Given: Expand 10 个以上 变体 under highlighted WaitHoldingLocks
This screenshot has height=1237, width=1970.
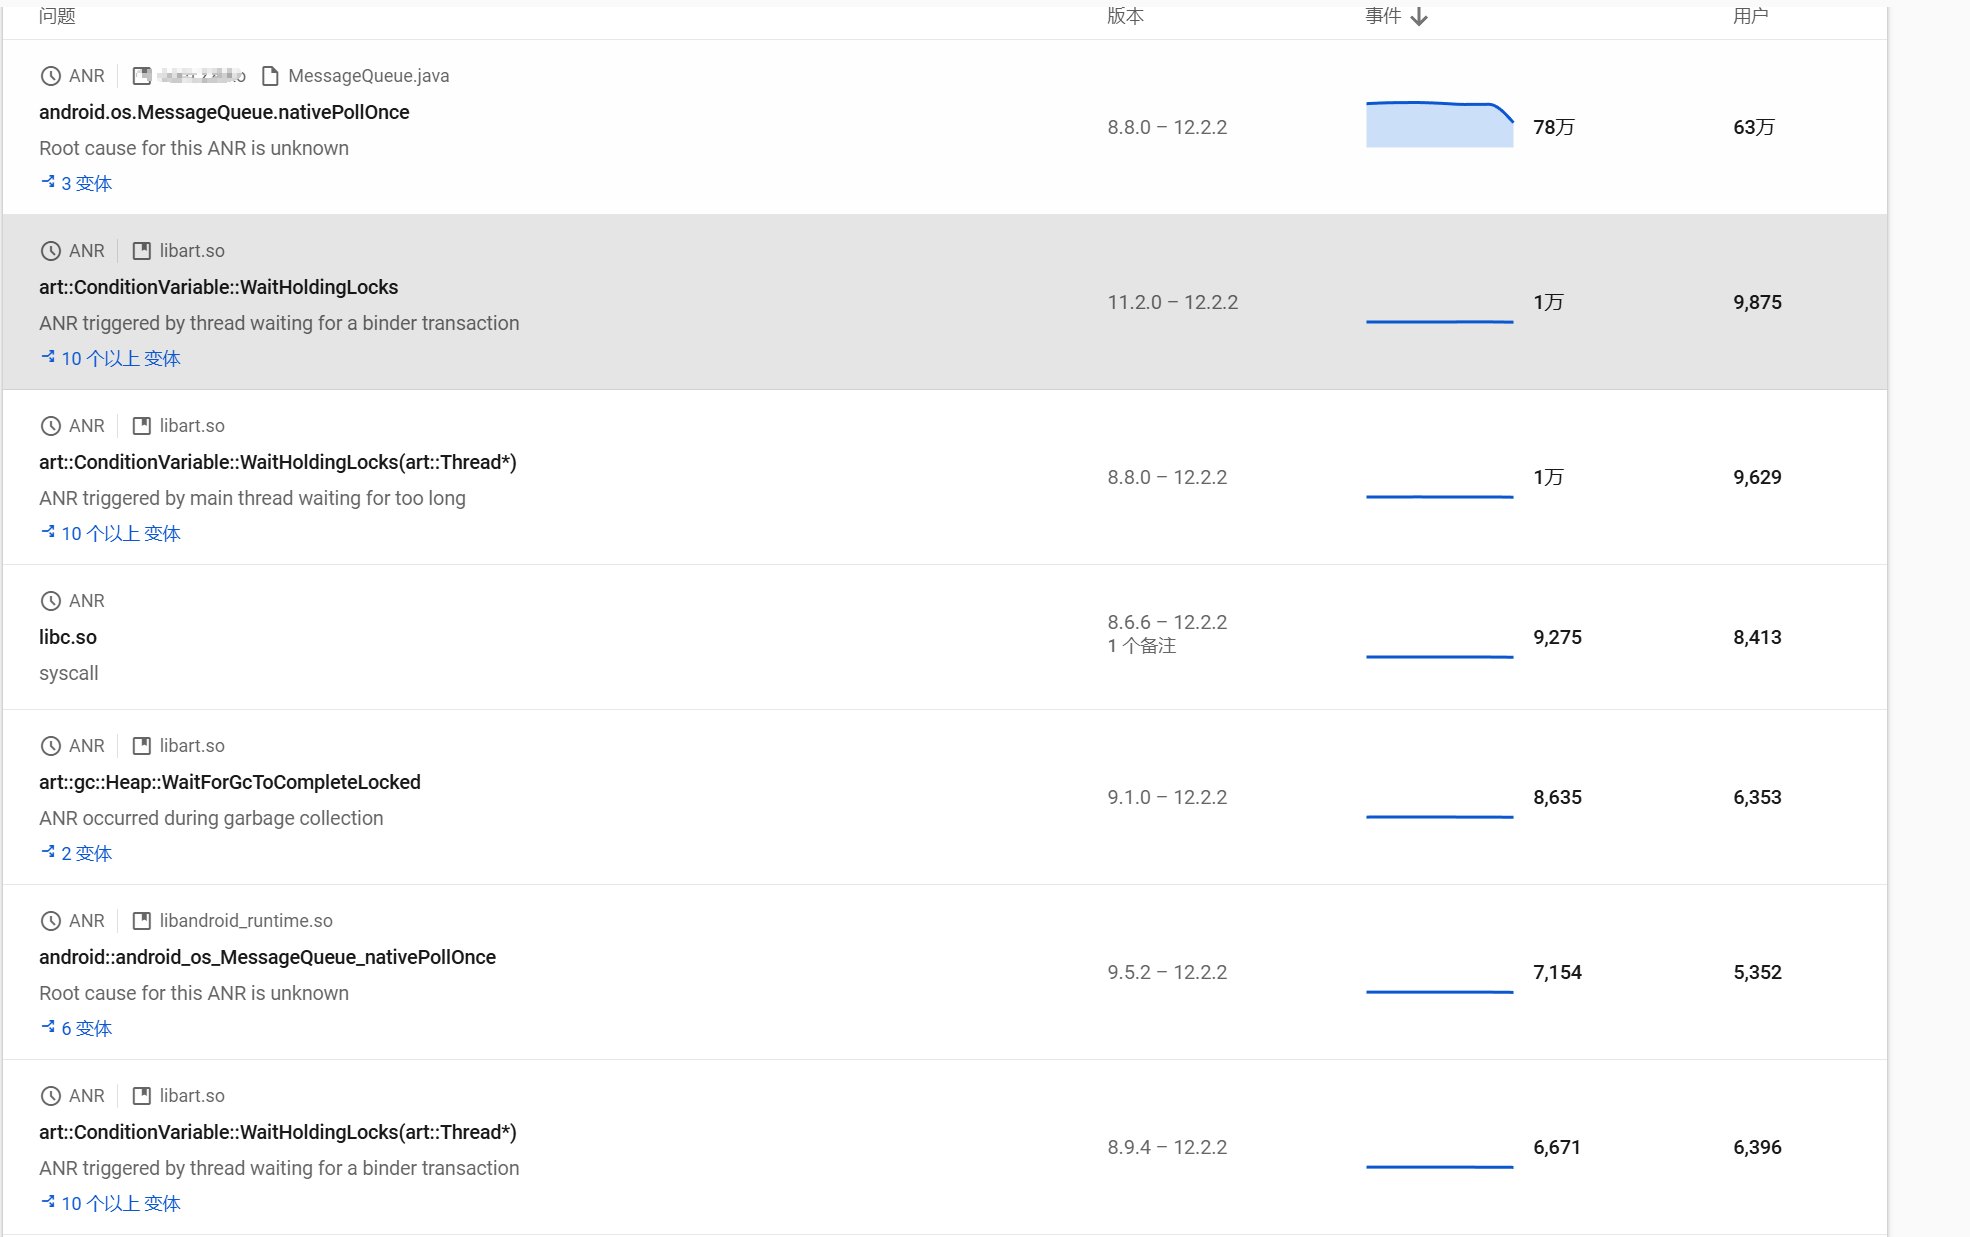Looking at the screenshot, I should point(120,359).
